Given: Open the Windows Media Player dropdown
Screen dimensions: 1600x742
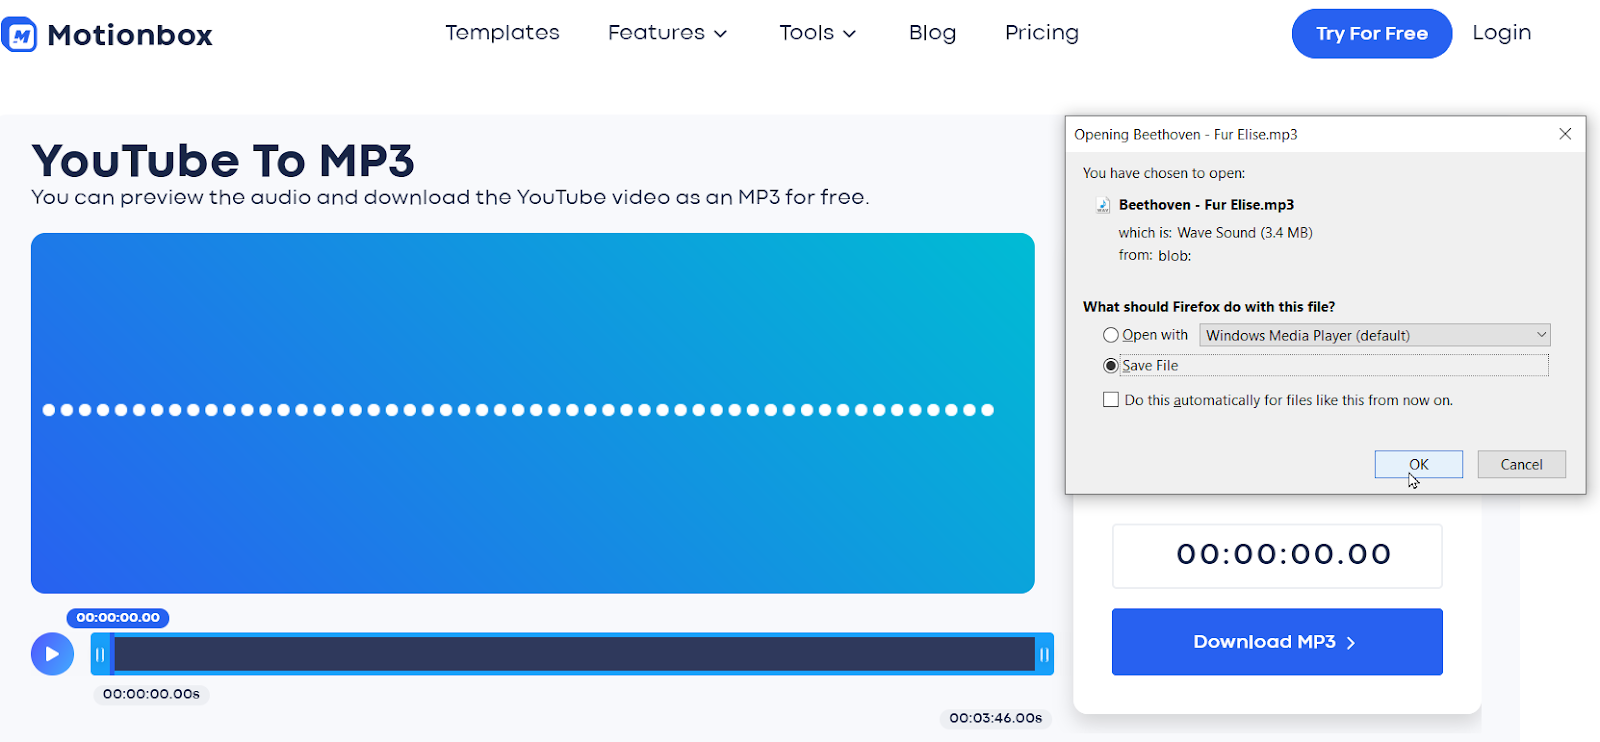Looking at the screenshot, I should tap(1375, 335).
